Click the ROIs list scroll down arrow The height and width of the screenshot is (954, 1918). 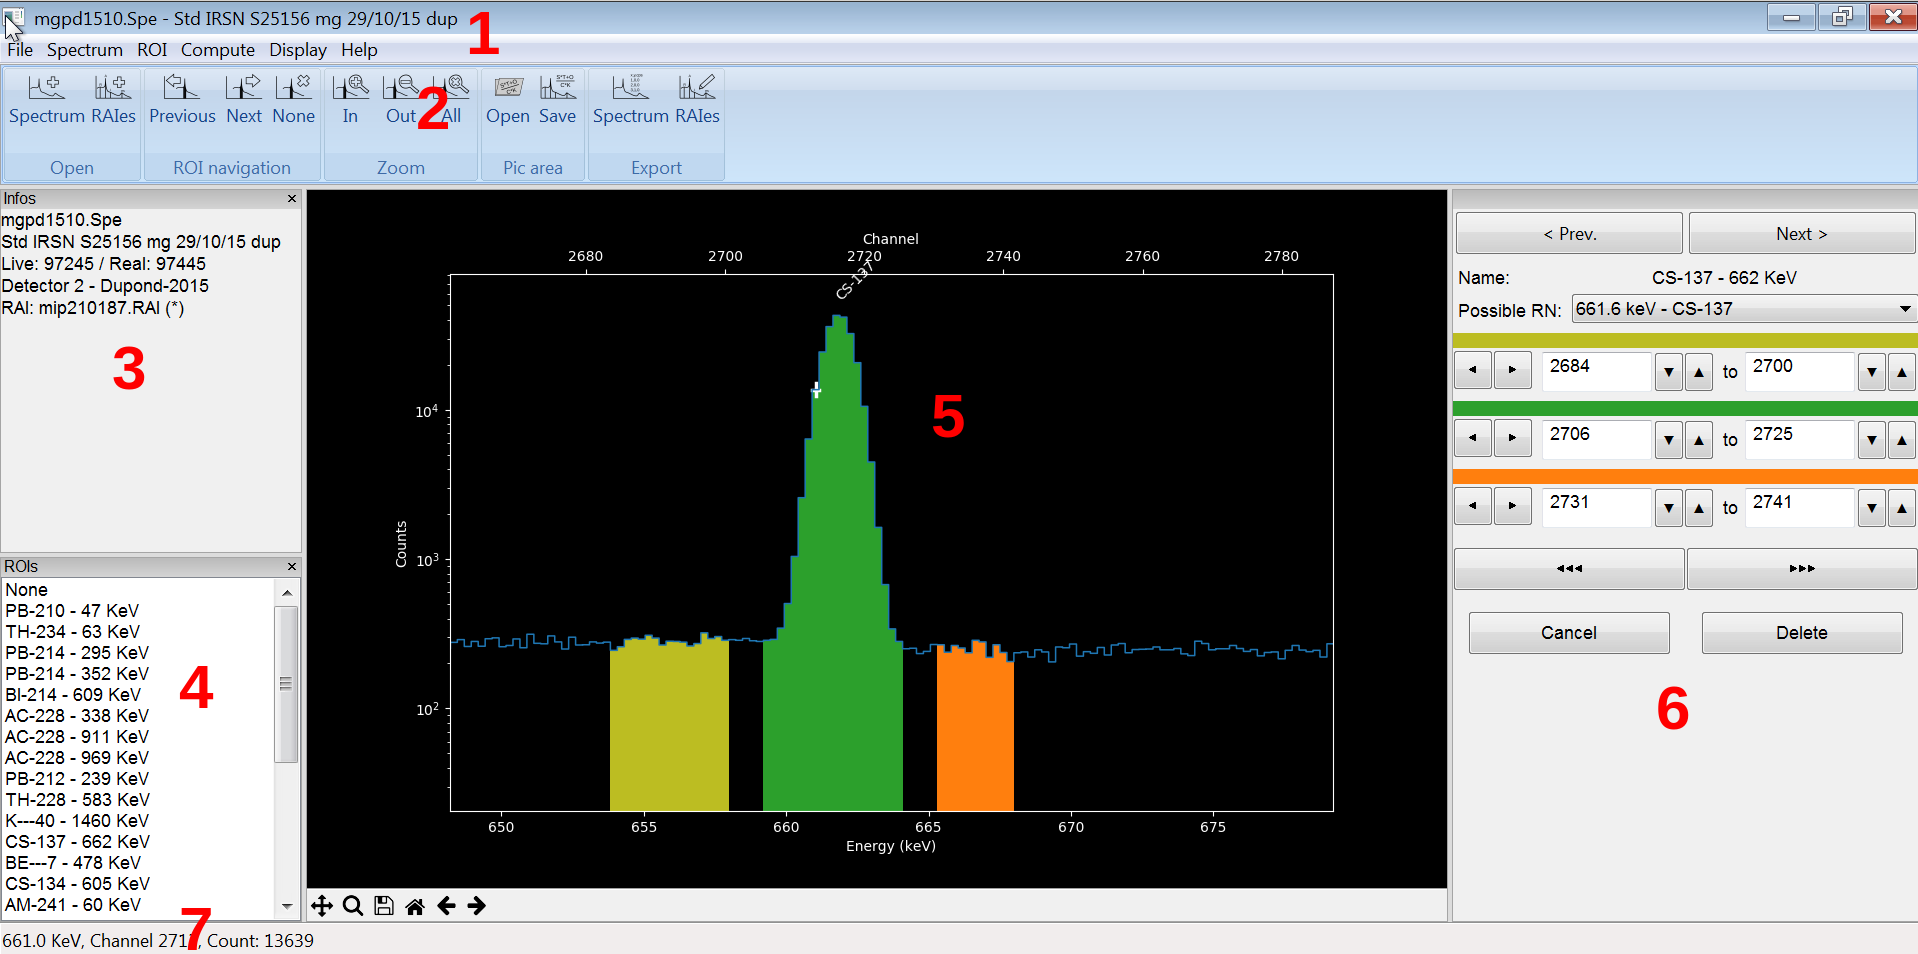click(287, 907)
